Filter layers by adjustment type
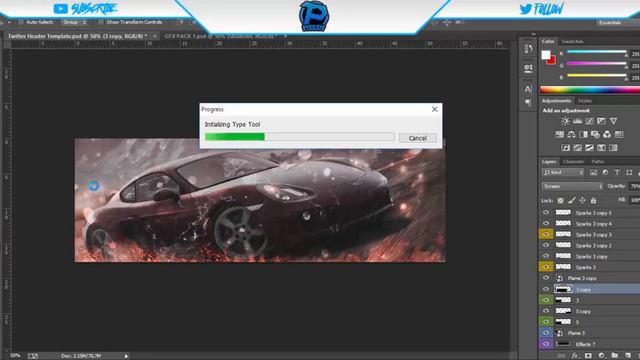Viewport: 640px width, 360px height. tap(605, 173)
